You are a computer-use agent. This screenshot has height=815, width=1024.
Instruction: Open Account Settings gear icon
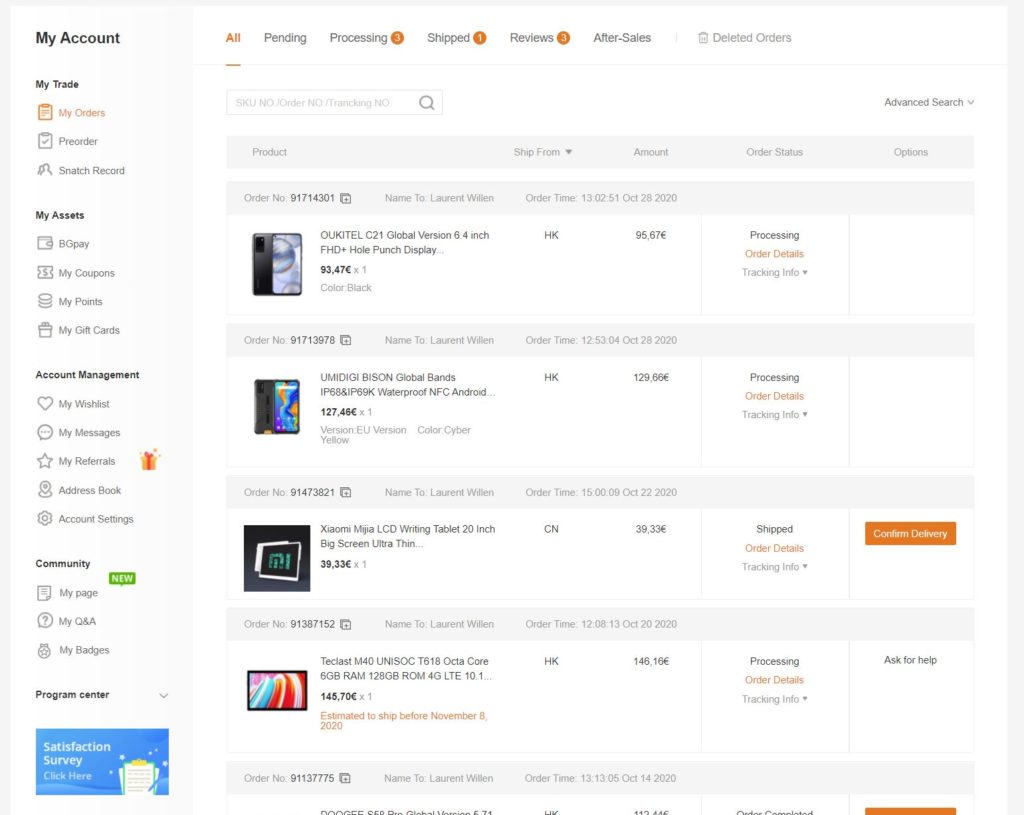click(45, 519)
